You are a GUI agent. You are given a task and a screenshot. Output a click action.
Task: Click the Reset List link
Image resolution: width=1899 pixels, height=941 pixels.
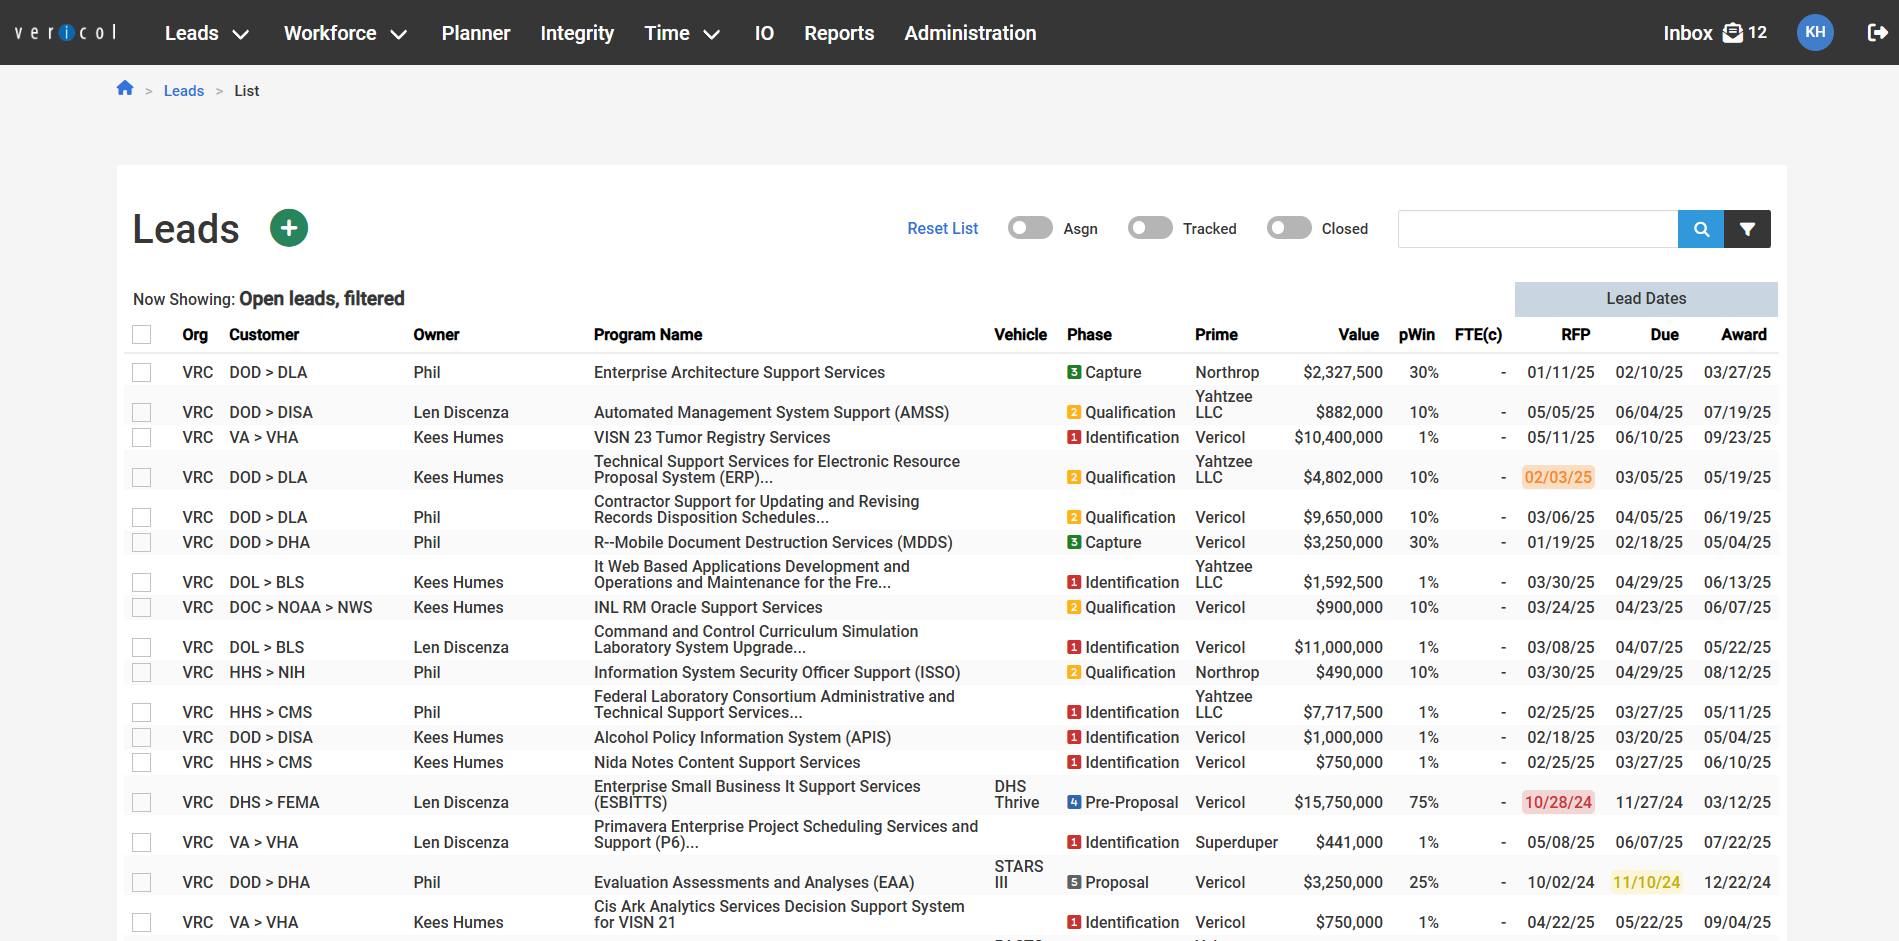click(x=942, y=228)
